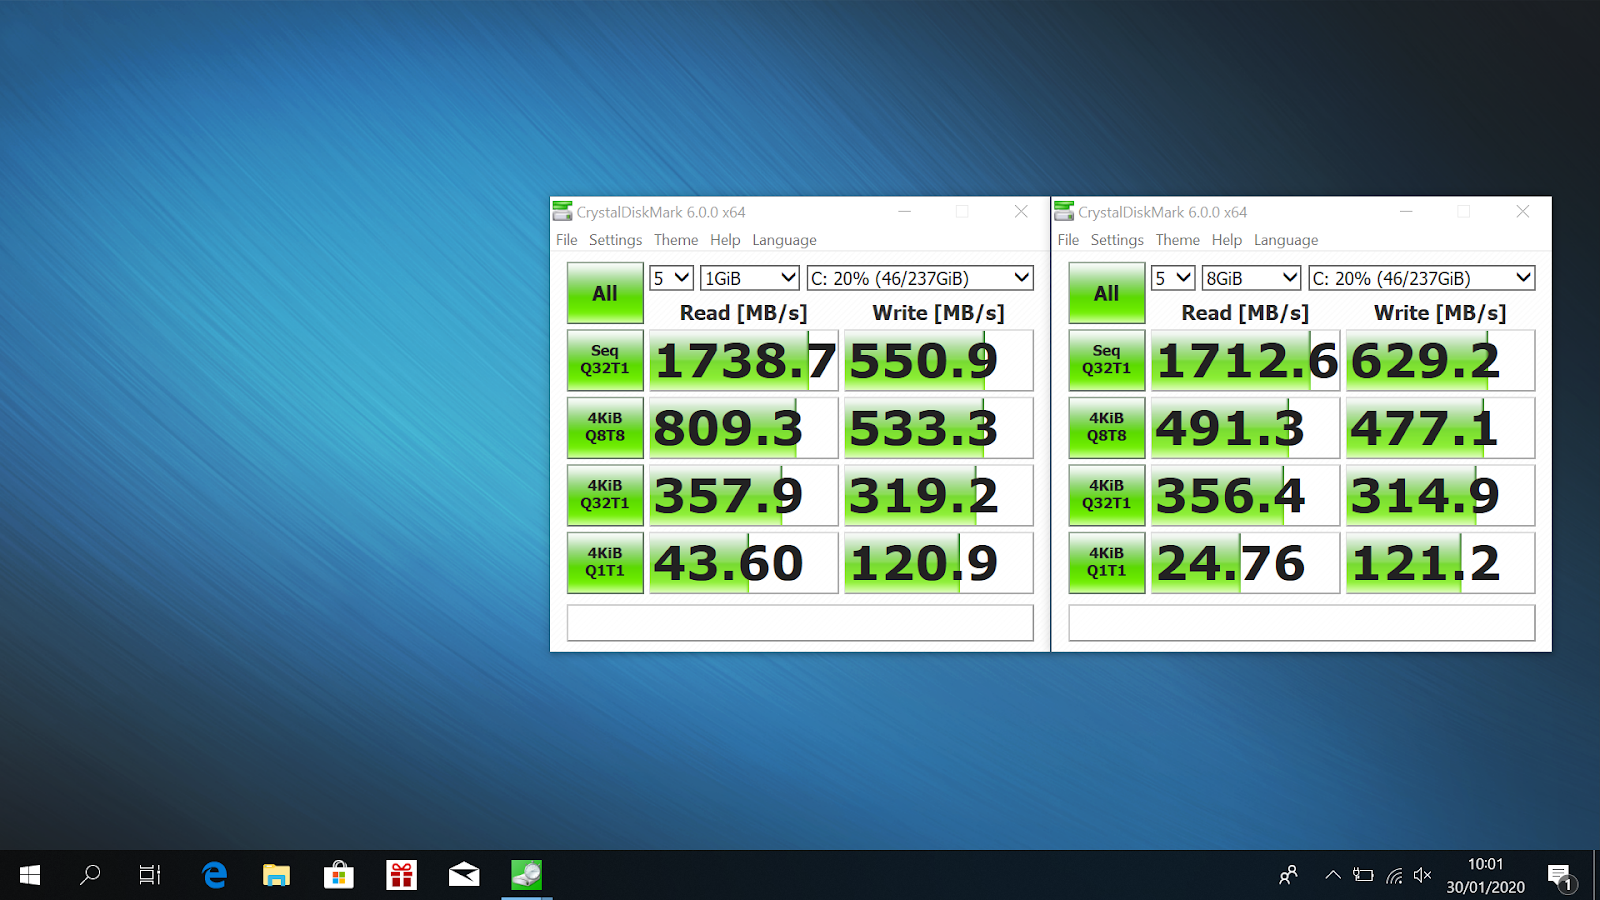Screen dimensions: 1600x900
Task: Run 4KiB Q8T8 test in 8GiB window
Action: point(1107,427)
